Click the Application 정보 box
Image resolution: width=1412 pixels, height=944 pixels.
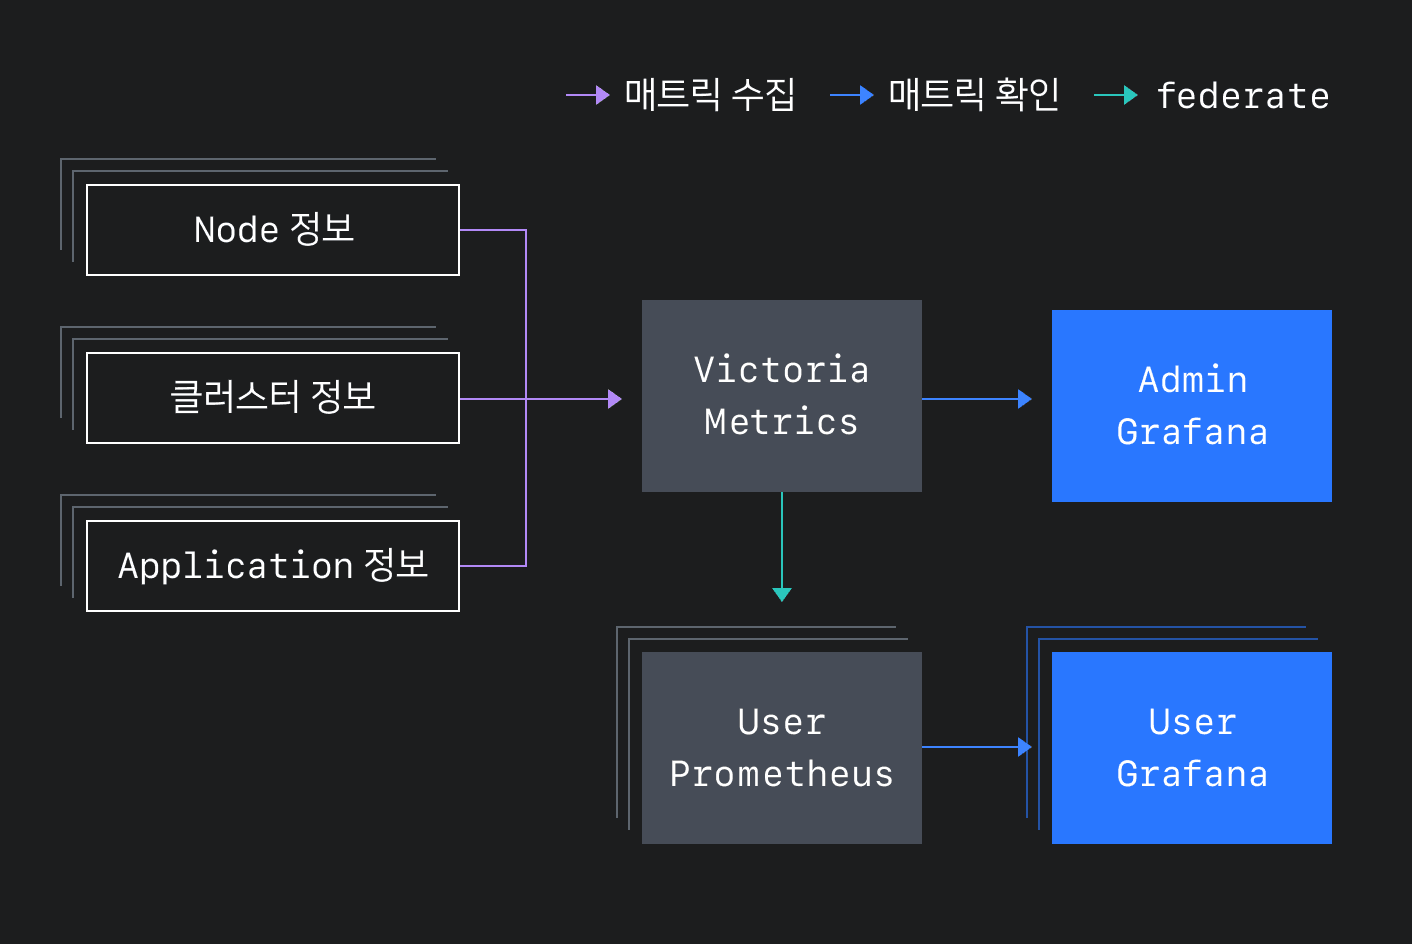(x=273, y=566)
